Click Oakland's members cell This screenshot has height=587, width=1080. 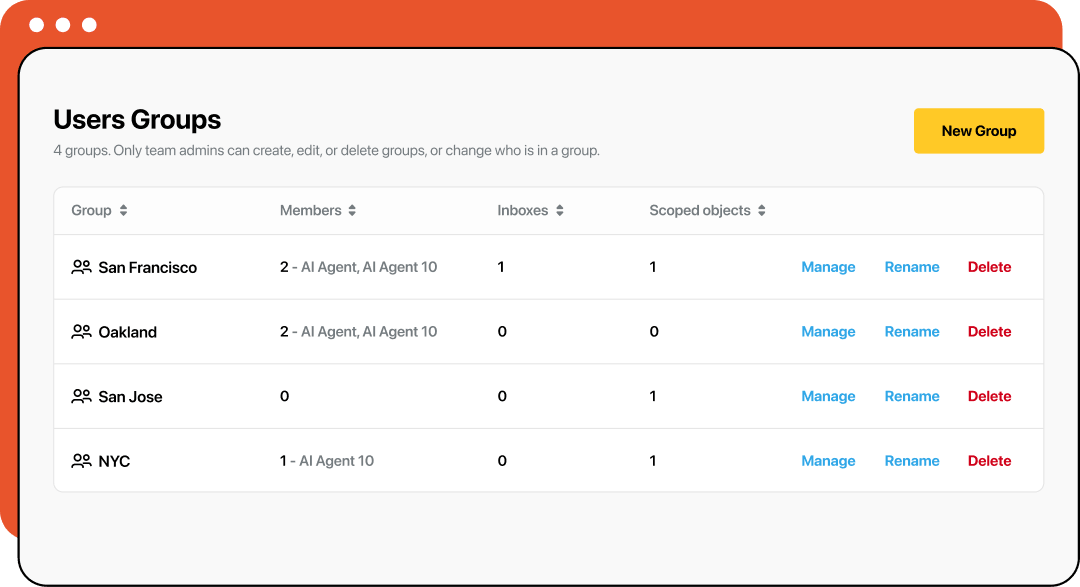coord(358,332)
